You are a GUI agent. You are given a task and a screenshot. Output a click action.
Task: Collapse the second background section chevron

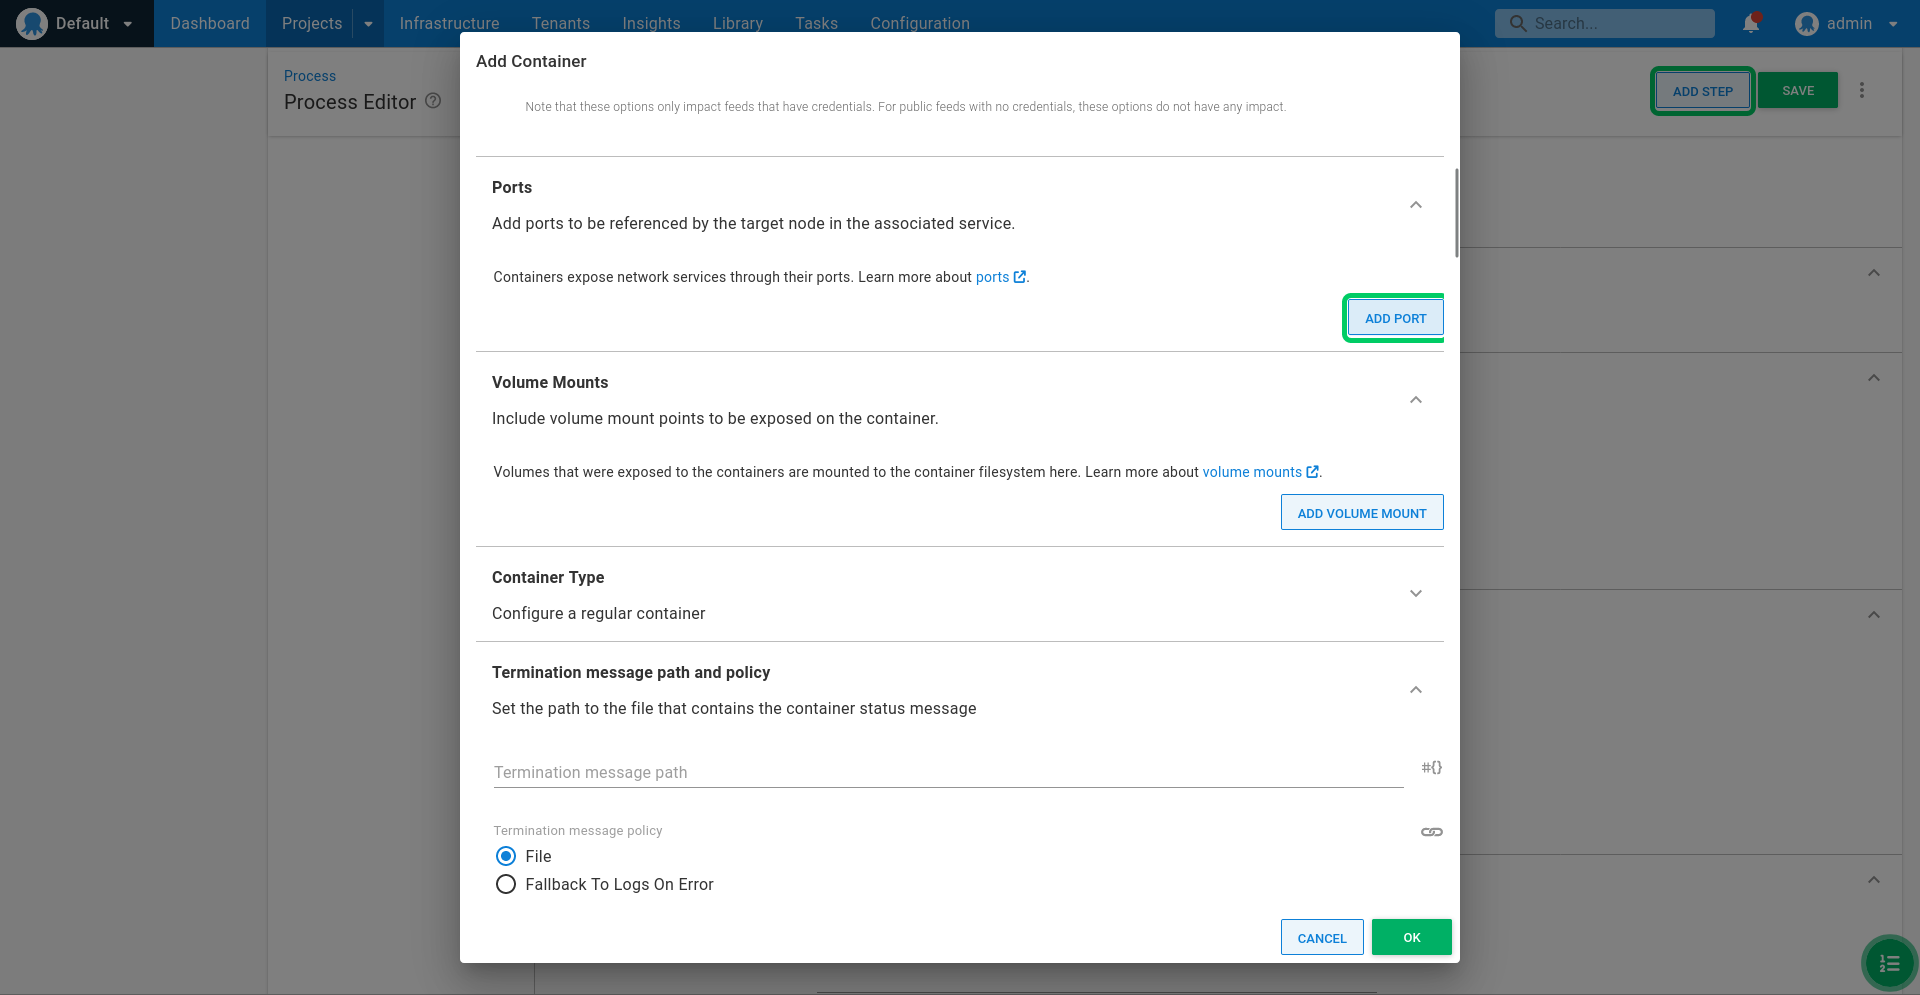pos(1874,378)
